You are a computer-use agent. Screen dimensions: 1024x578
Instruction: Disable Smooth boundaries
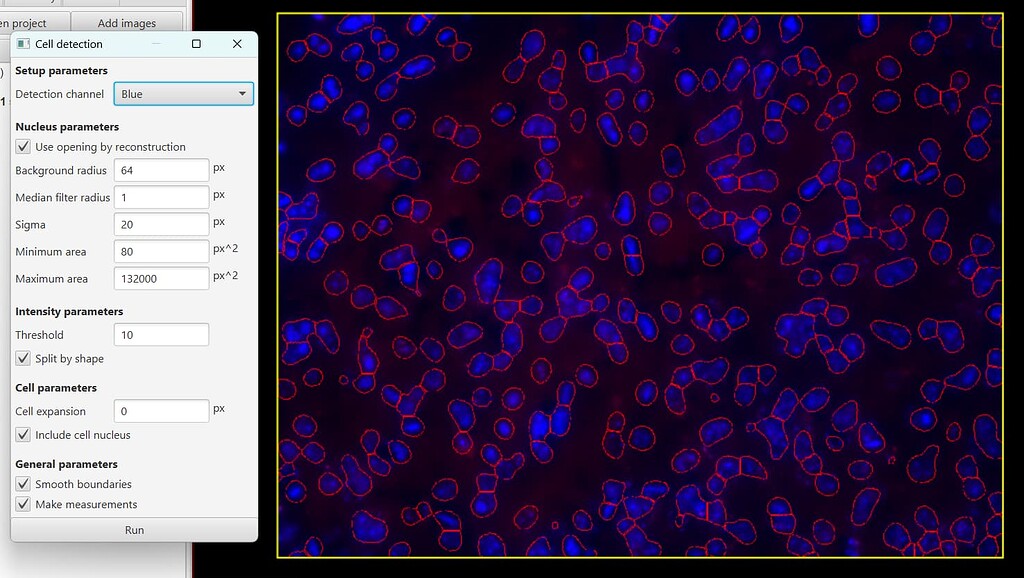(x=22, y=484)
